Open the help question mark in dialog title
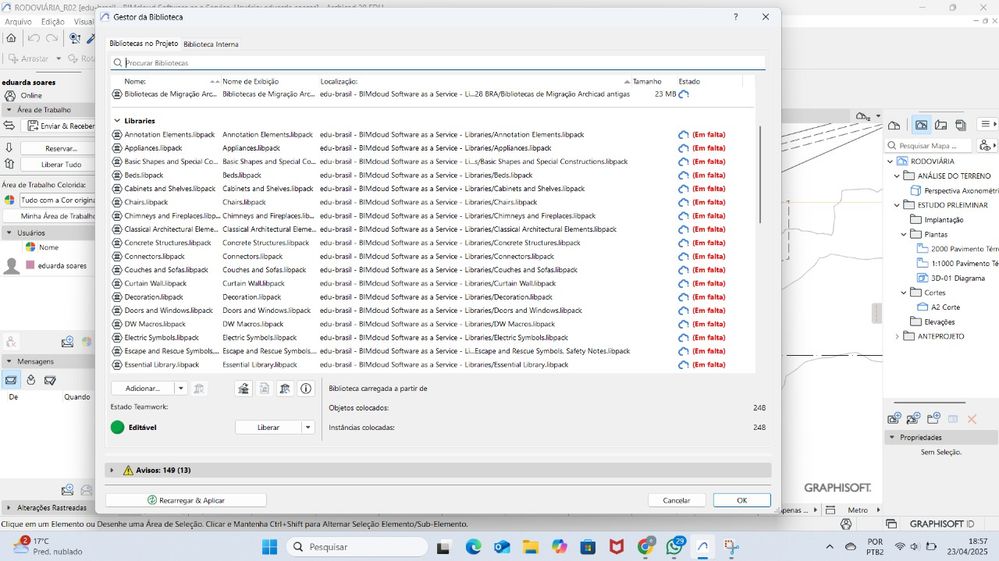 pos(735,17)
